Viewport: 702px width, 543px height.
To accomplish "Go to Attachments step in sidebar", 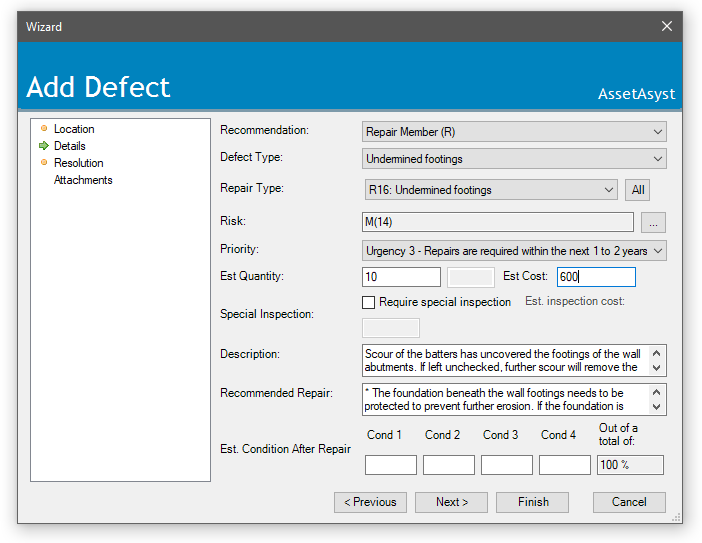I will click(x=83, y=180).
